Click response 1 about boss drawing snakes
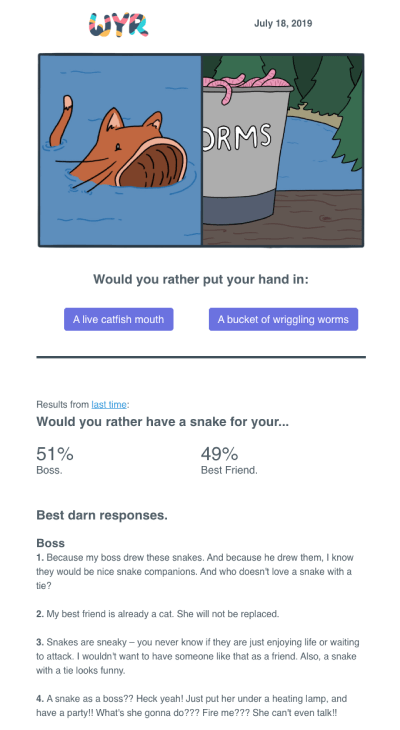 coord(196,572)
